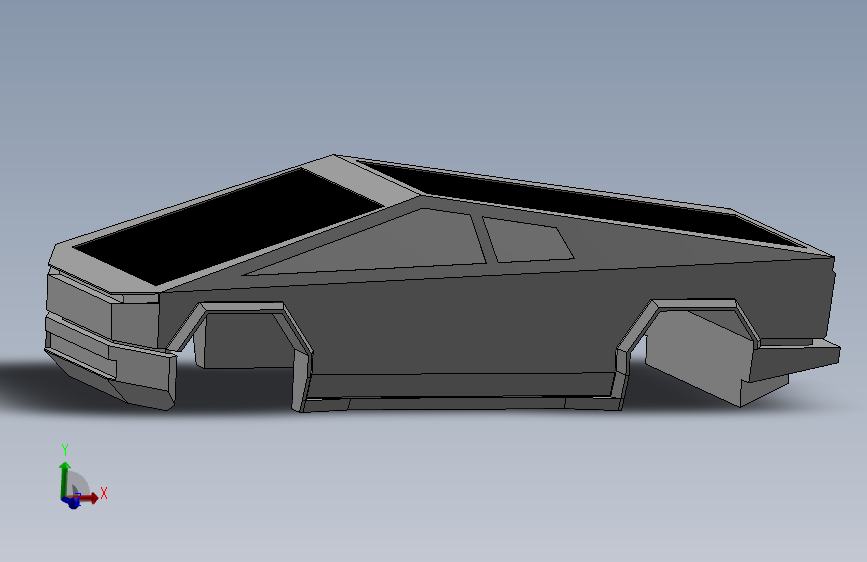Select the front wheel arch trim
Screen dimensions: 867x562
(x=243, y=308)
